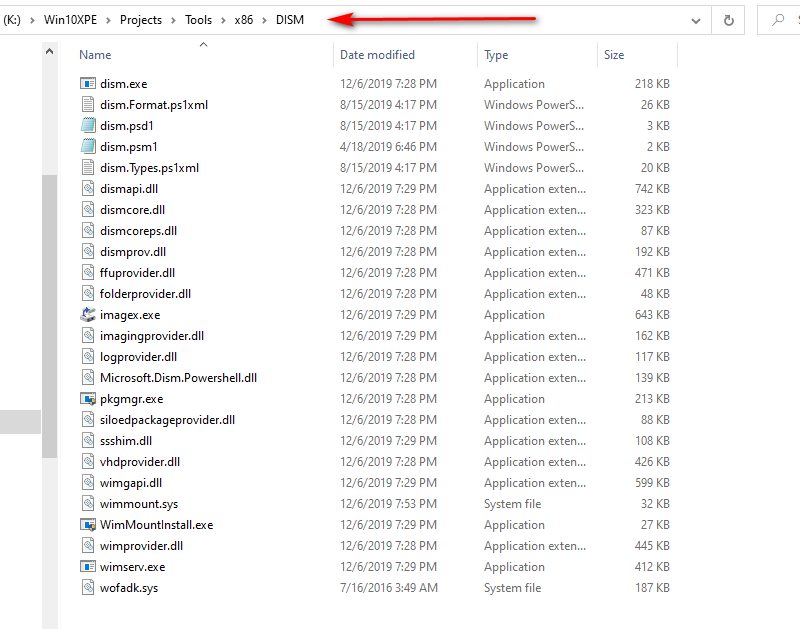Viewport: 800px width, 629px height.
Task: Click the 742 KB size cell
Action: (x=652, y=189)
